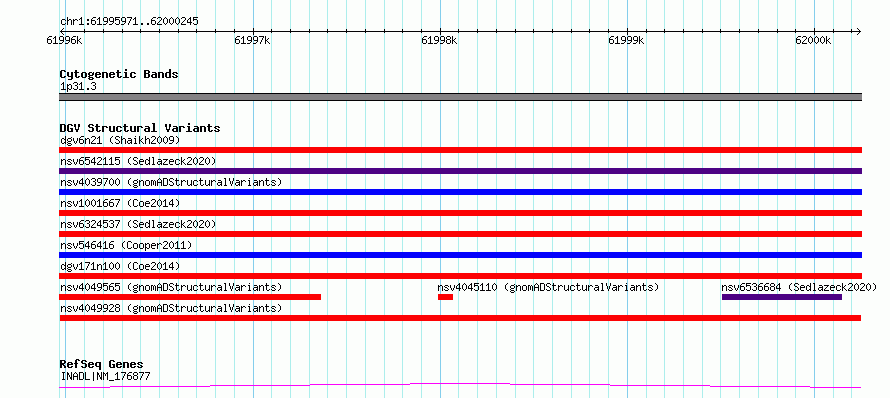Click the DGV Structural Variants track title

[140, 128]
